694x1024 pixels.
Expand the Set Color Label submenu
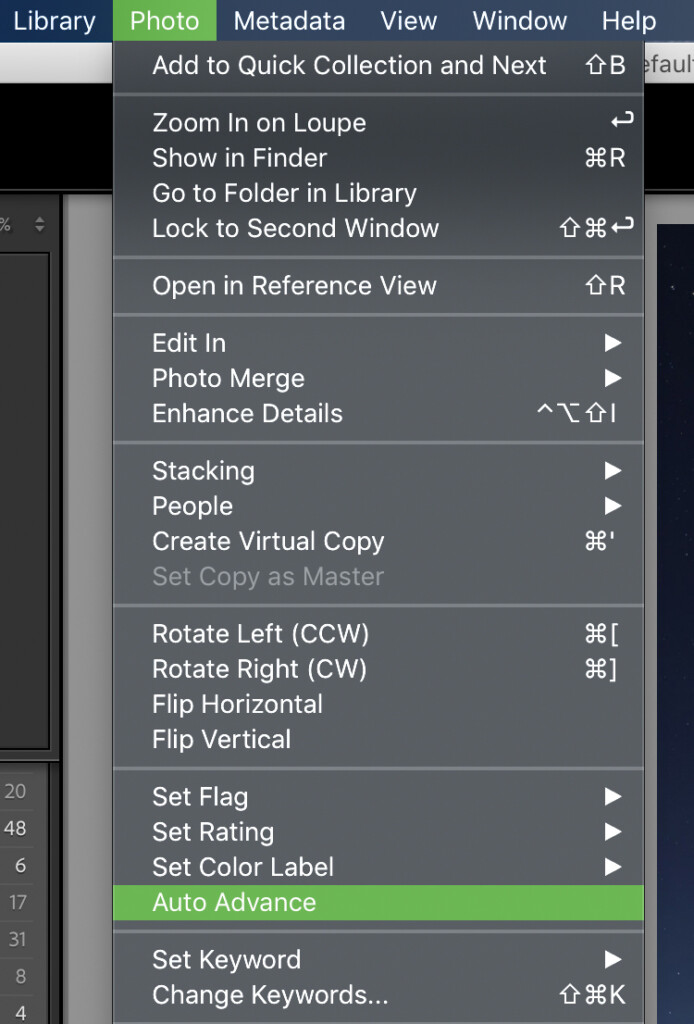[378, 867]
